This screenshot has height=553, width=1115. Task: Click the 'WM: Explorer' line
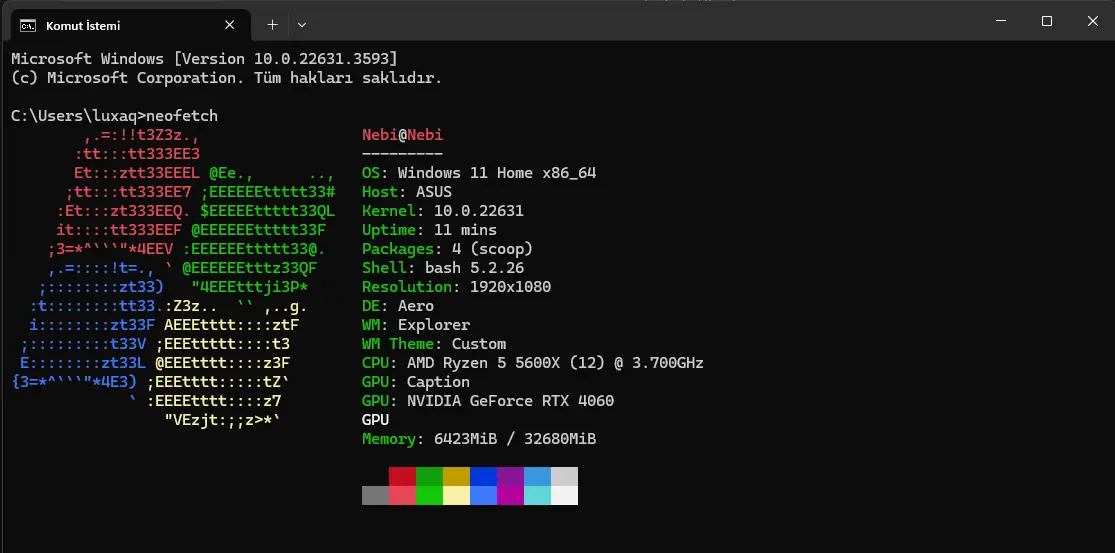[416, 326]
